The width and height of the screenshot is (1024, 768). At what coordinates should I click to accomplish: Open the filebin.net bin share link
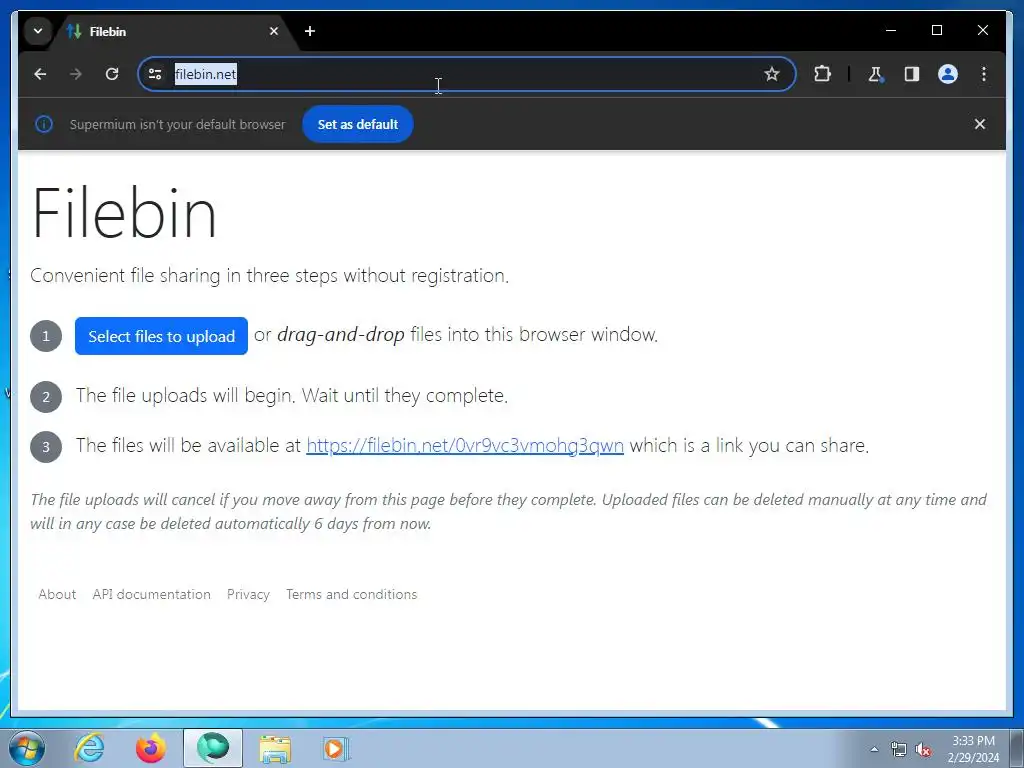tap(465, 445)
